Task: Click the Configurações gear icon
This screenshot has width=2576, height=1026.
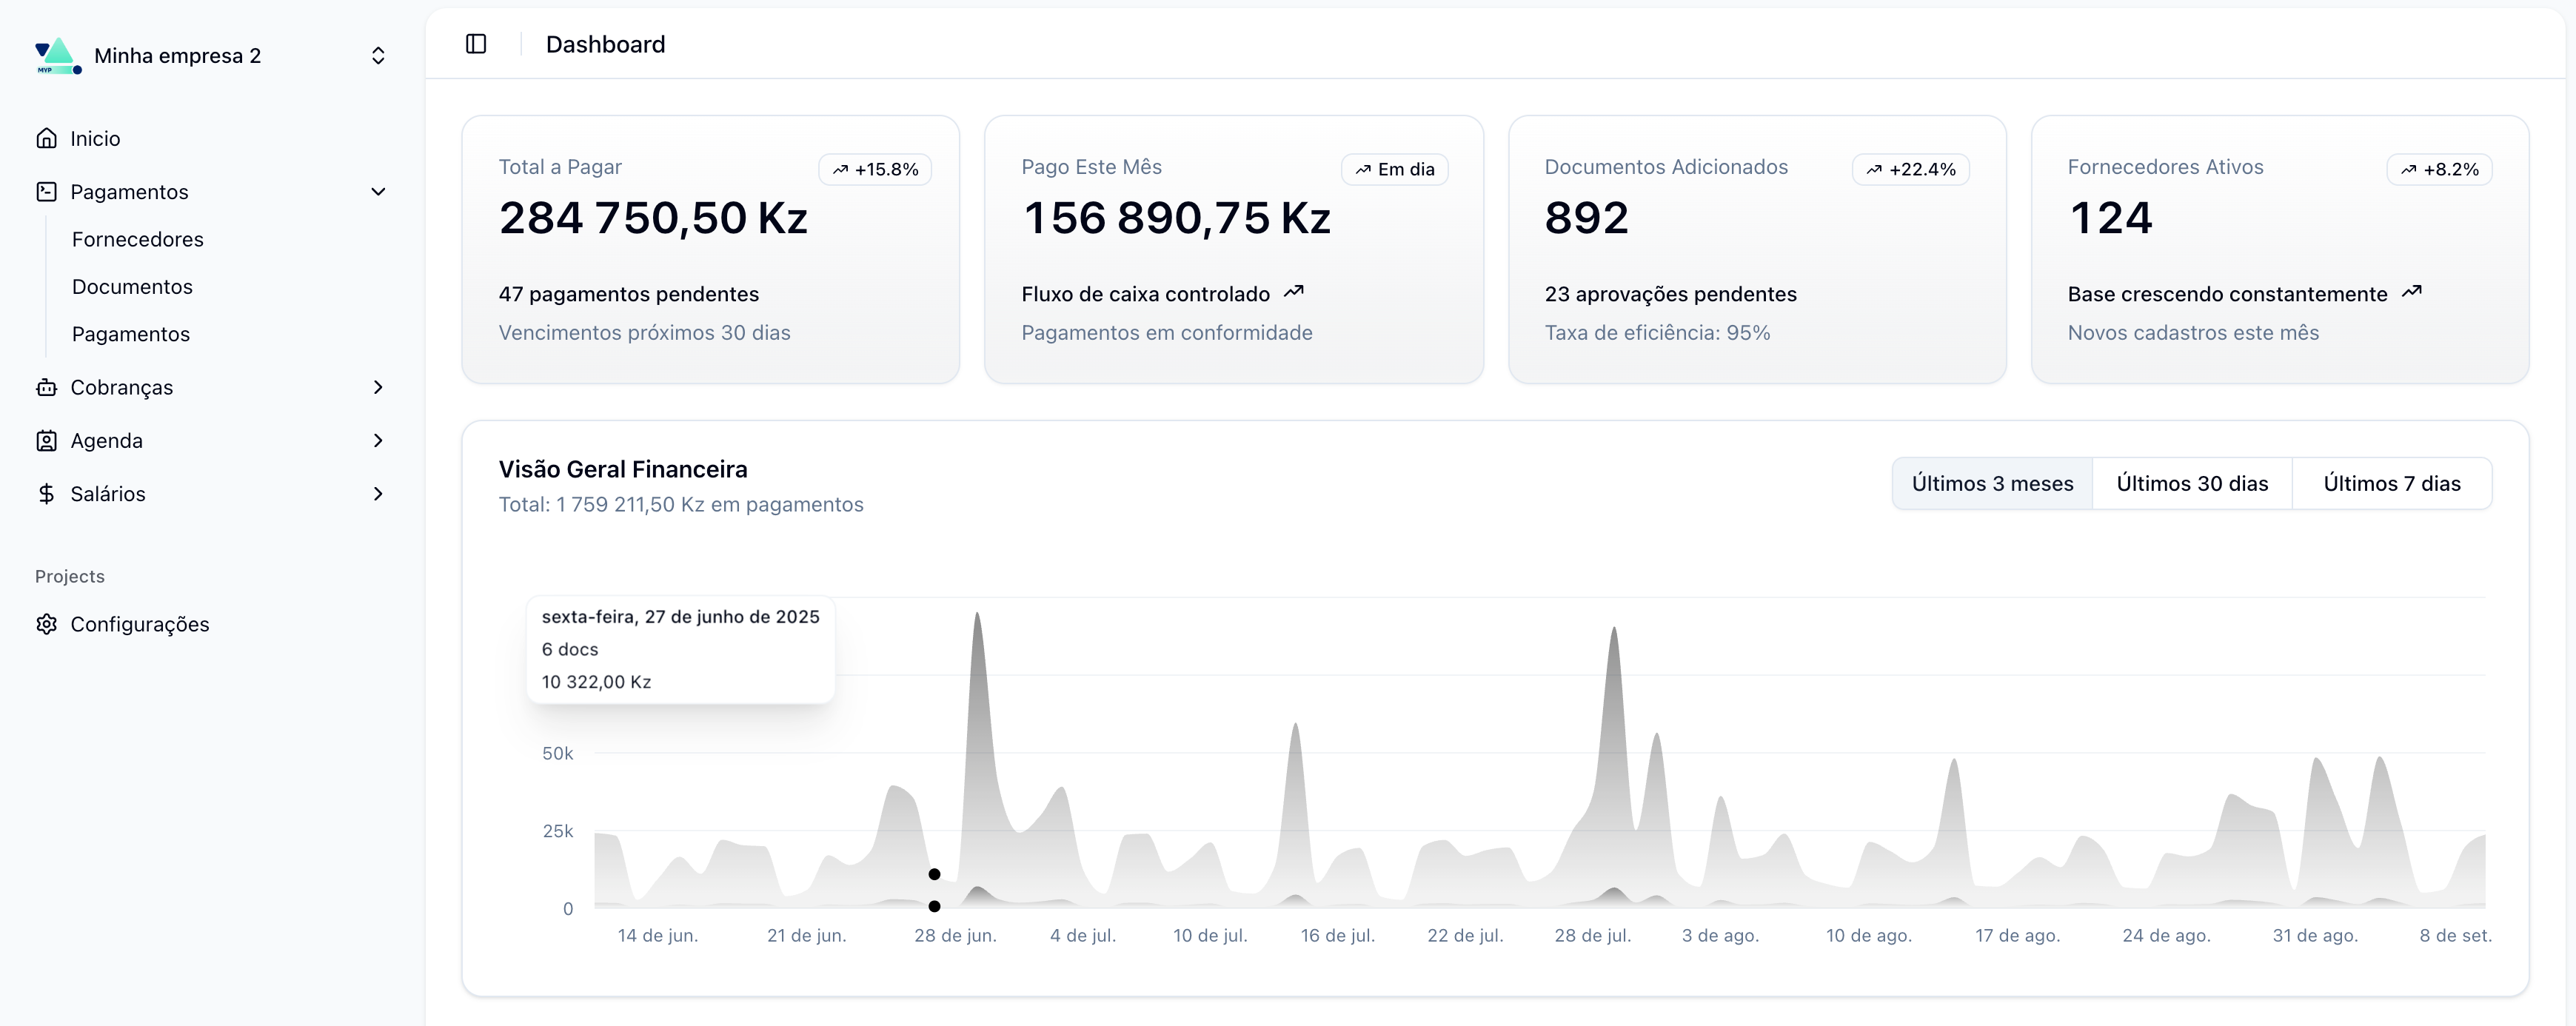Action: pyautogui.click(x=46, y=624)
